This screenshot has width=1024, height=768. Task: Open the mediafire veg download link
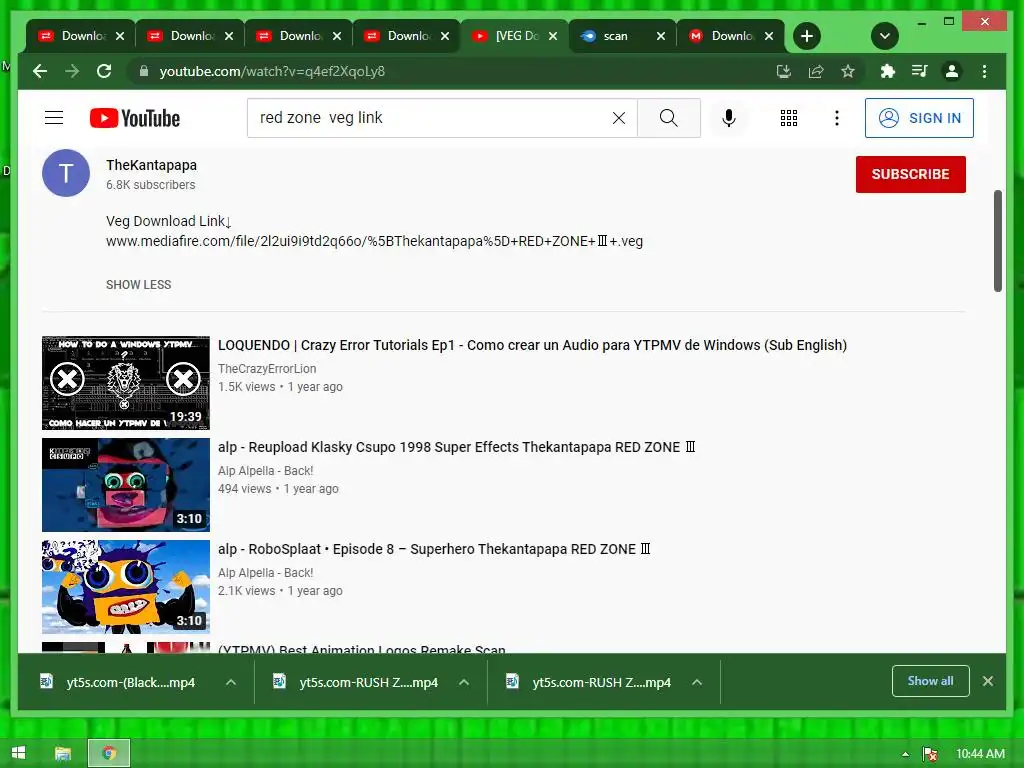coord(374,241)
